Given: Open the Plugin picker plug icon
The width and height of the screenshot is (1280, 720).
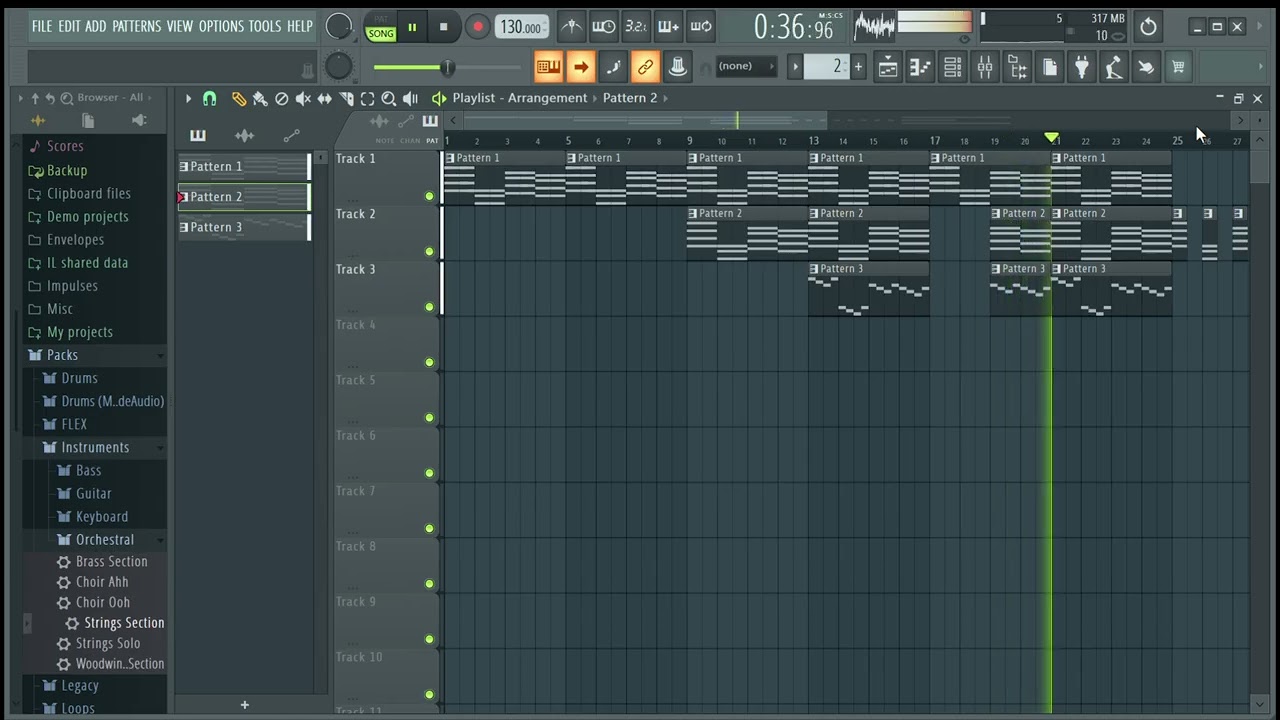Looking at the screenshot, I should pos(1081,67).
